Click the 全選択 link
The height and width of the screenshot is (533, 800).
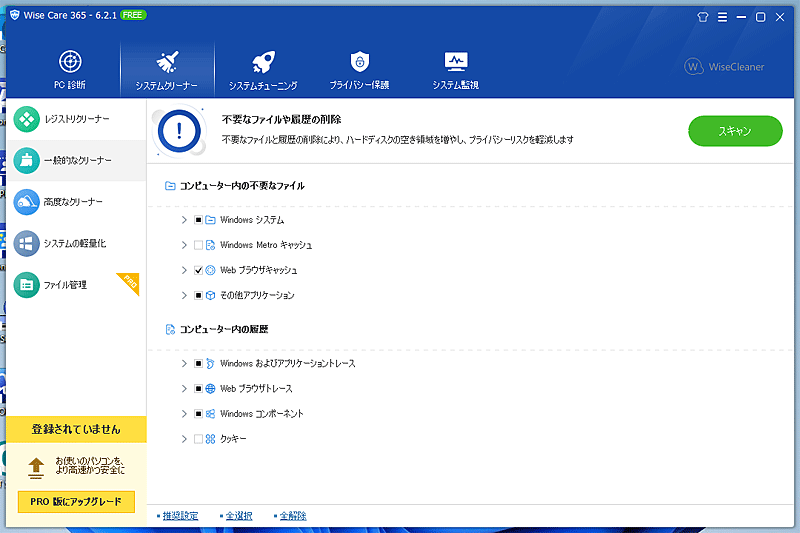[239, 516]
